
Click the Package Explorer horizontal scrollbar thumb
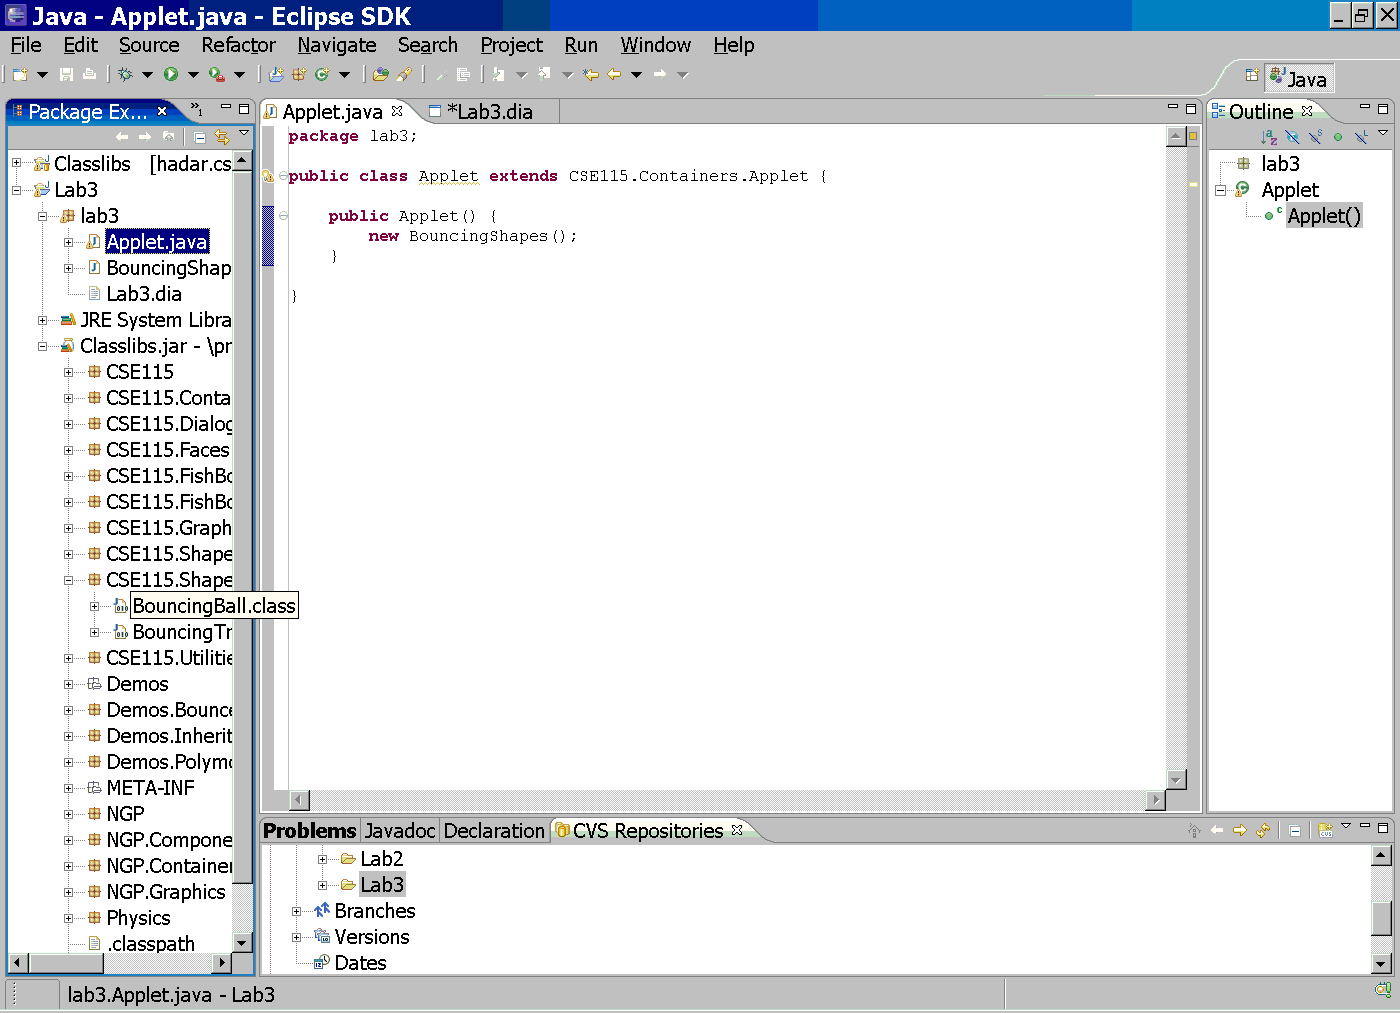pyautogui.click(x=66, y=963)
